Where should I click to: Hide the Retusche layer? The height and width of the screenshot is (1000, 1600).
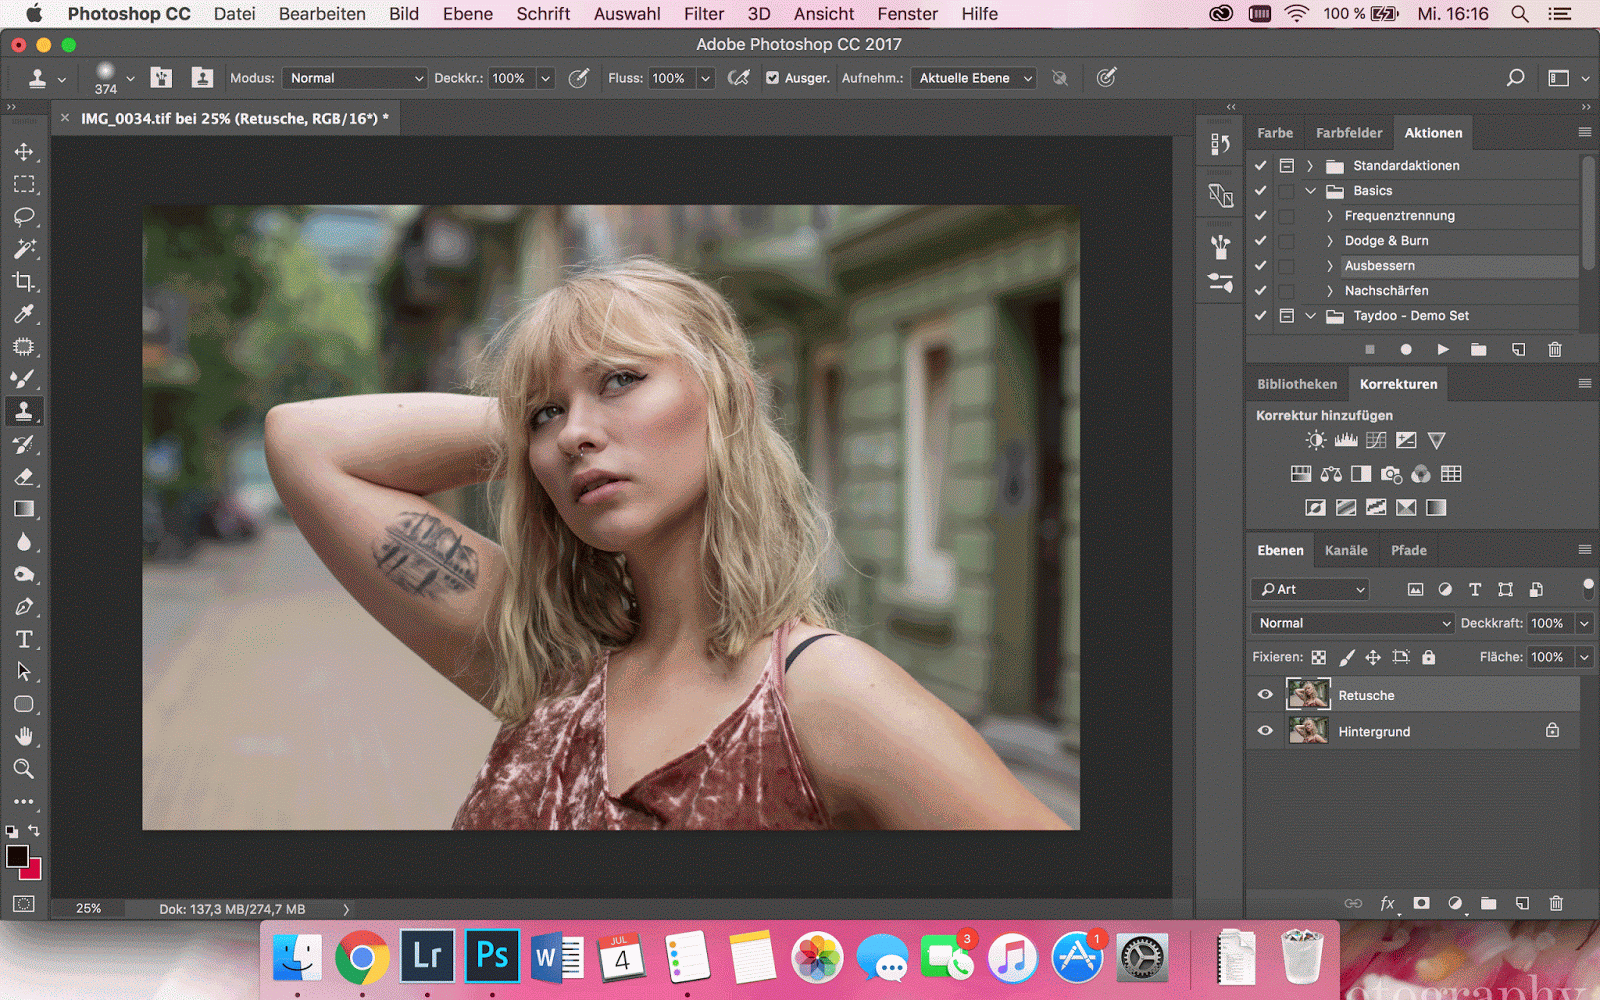[x=1265, y=695]
